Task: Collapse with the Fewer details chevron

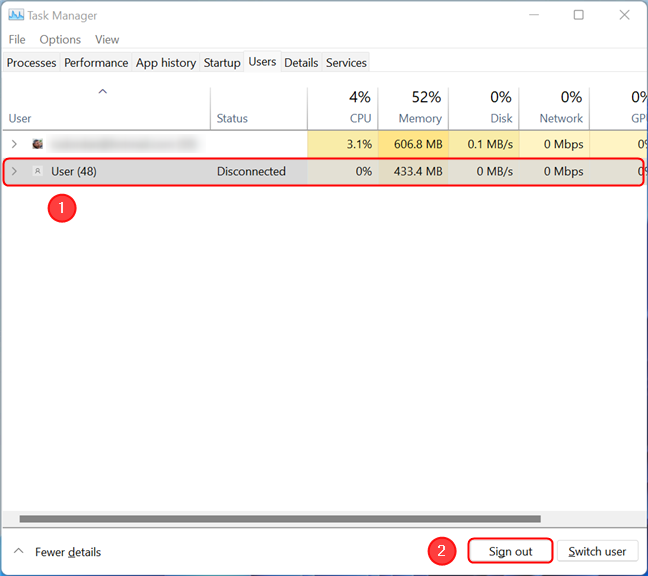Action: click(19, 551)
